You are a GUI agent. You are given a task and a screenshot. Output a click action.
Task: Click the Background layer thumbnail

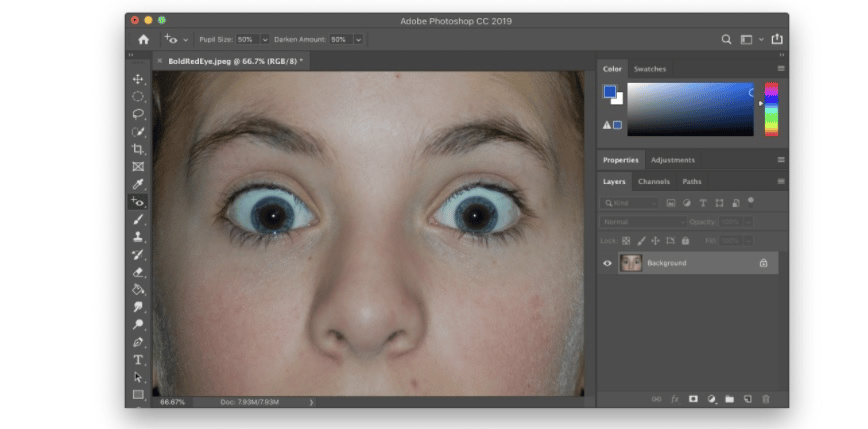tap(630, 263)
